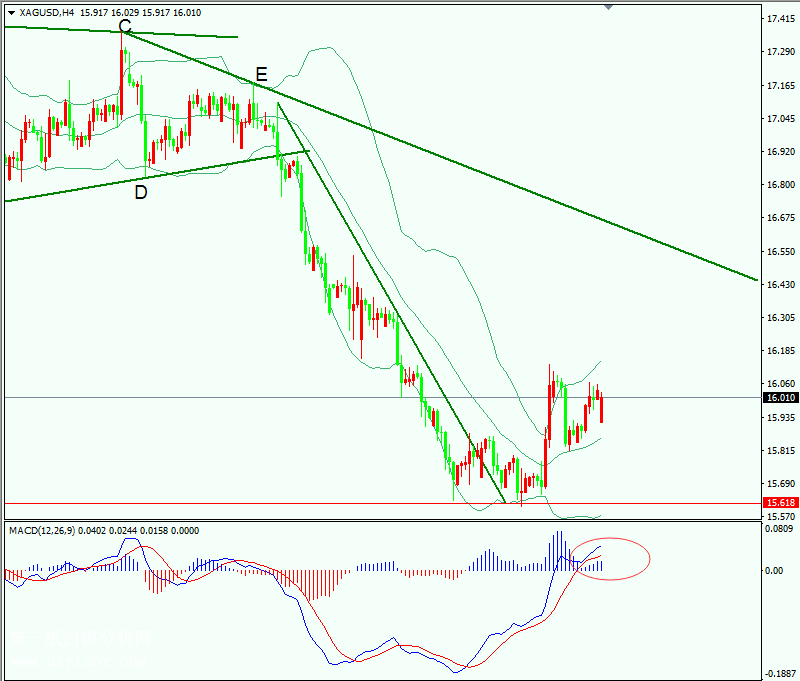The height and width of the screenshot is (681, 800).
Task: Select the current price tag 16.010
Action: (781, 398)
